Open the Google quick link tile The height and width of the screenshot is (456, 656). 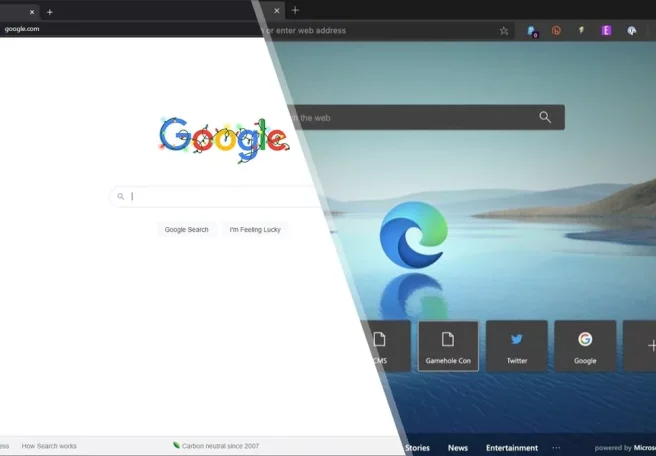(585, 346)
